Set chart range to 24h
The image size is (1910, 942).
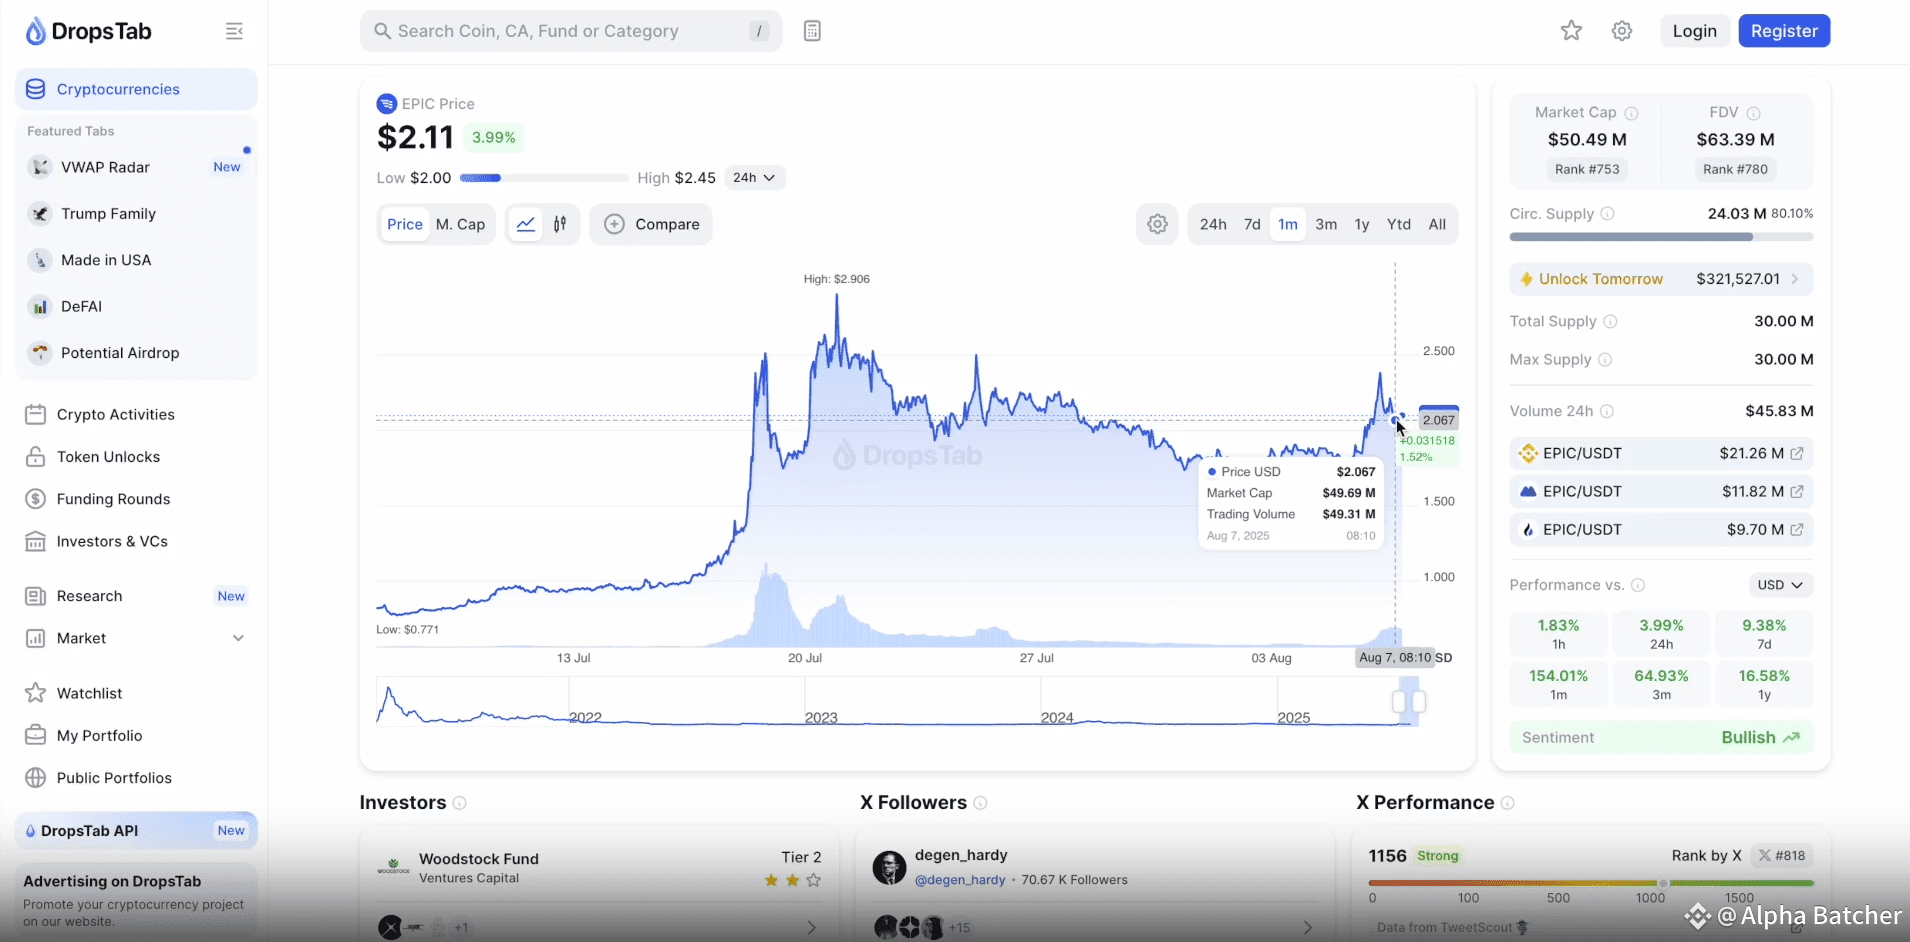click(x=1213, y=224)
